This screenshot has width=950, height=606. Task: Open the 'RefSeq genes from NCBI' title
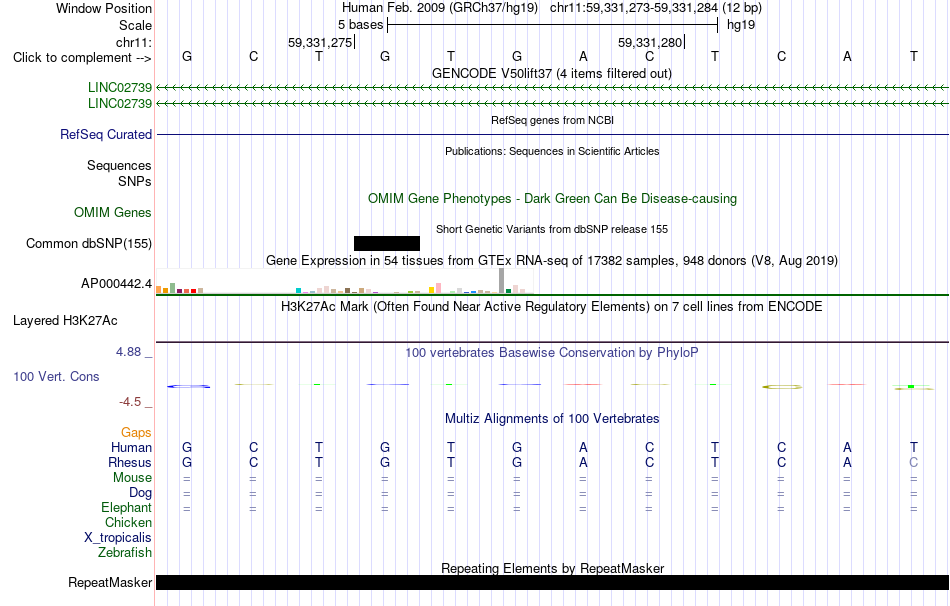(553, 120)
